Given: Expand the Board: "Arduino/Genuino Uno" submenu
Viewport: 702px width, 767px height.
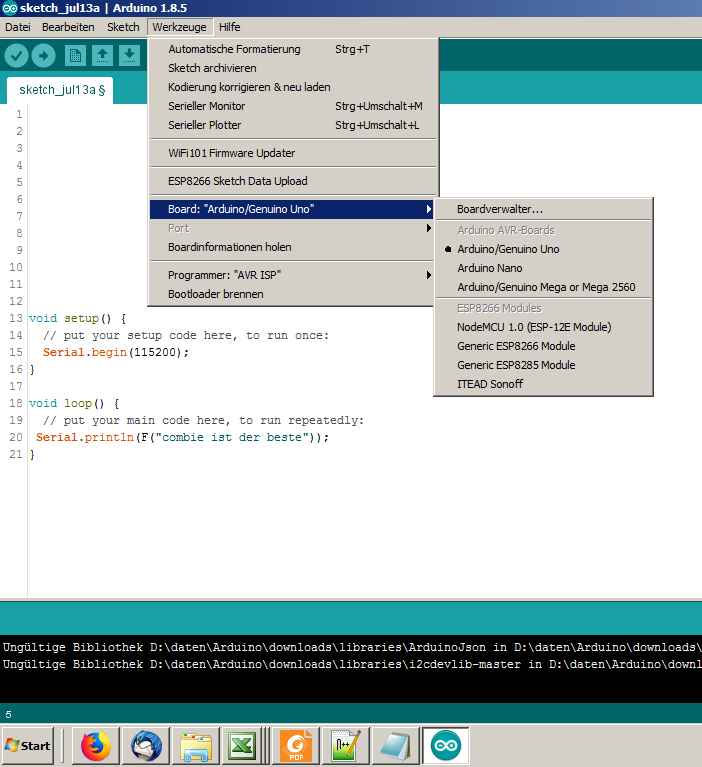Looking at the screenshot, I should [x=292, y=209].
